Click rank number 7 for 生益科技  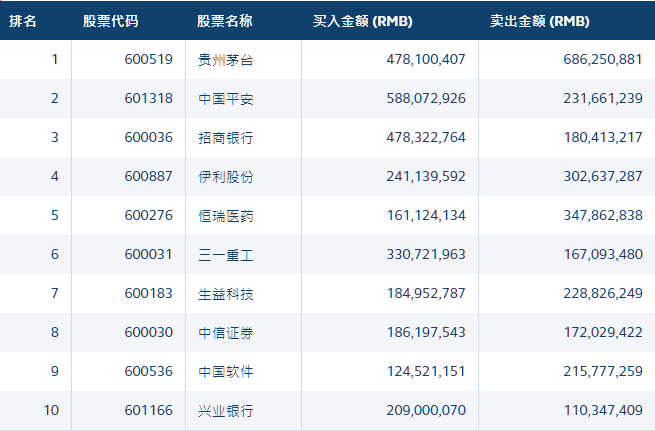click(x=55, y=293)
